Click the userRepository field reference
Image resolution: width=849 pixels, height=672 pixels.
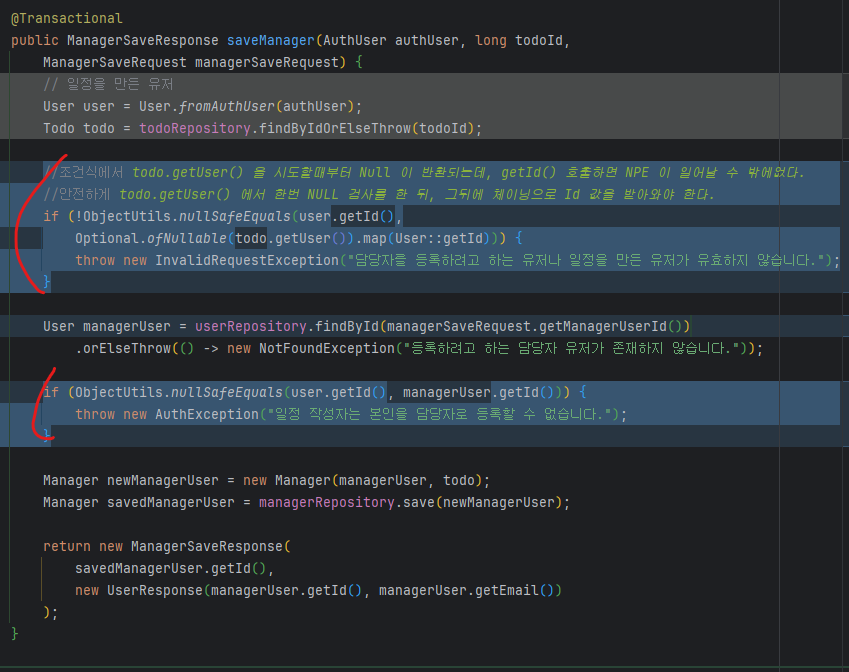(251, 327)
